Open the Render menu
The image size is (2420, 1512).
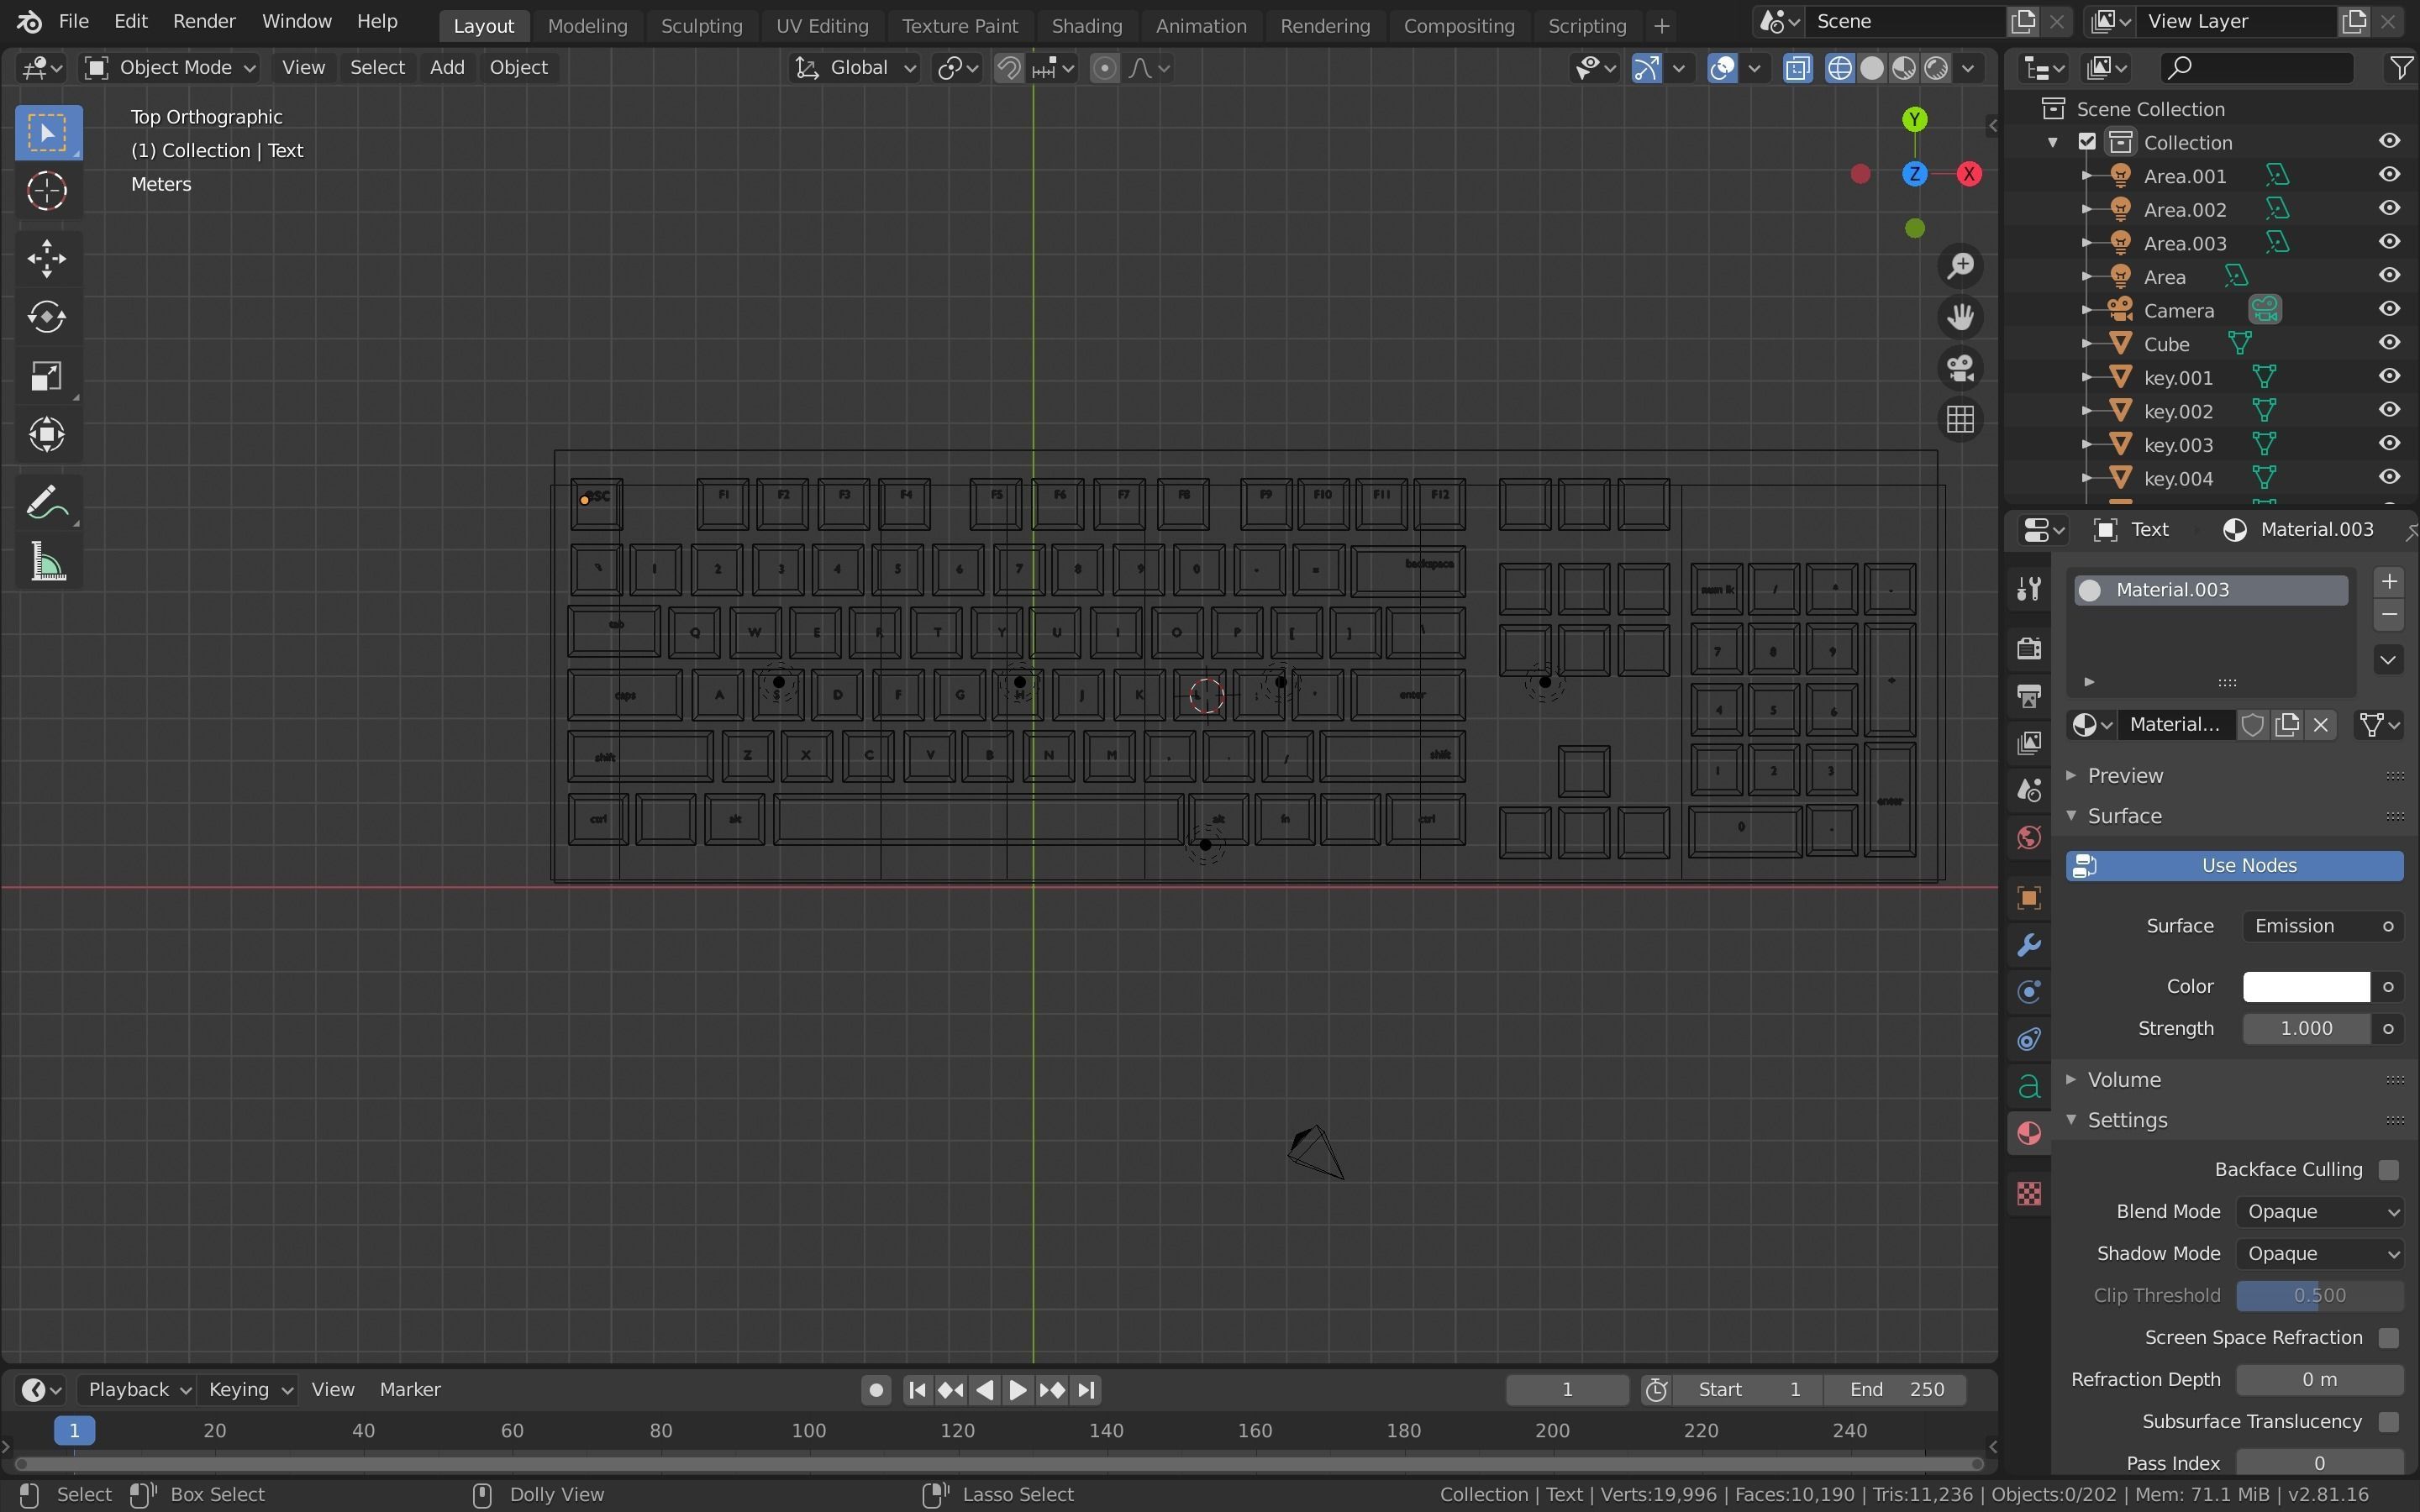204,21
